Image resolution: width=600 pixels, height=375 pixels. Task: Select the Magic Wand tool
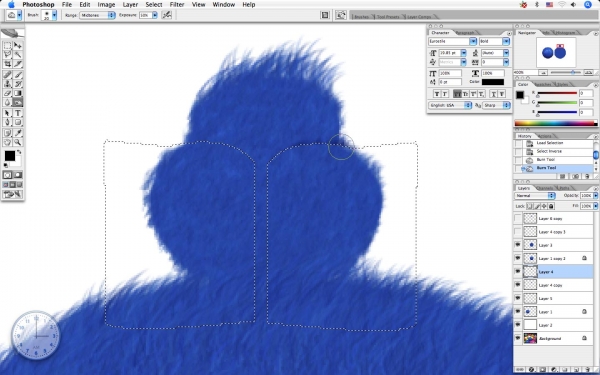pyautogui.click(x=18, y=55)
